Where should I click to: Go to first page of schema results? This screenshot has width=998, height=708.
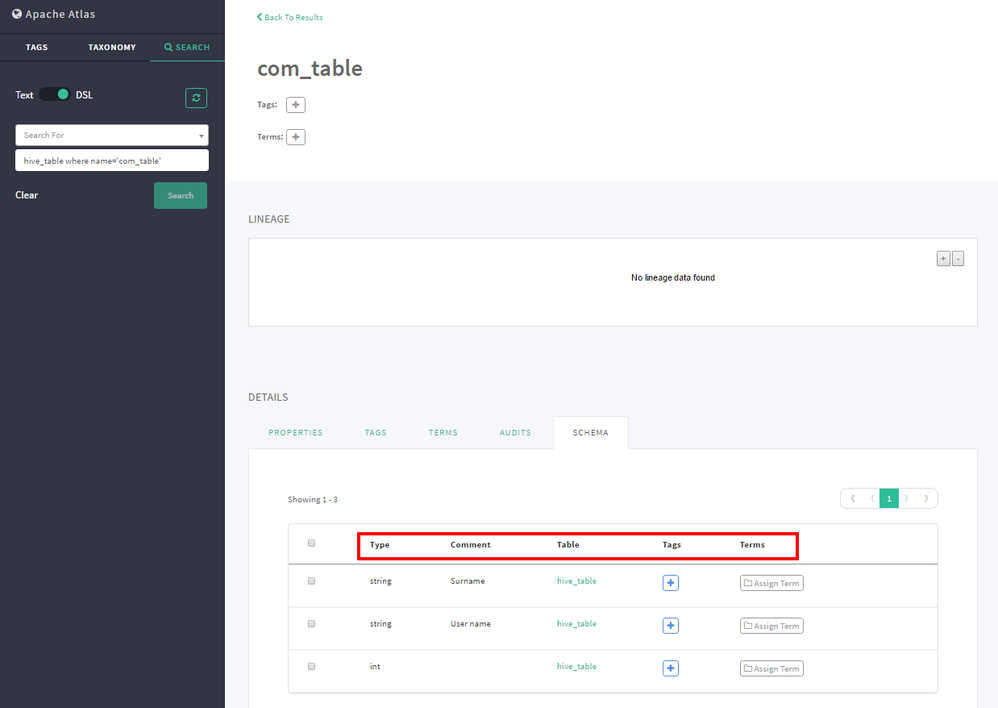pyautogui.click(x=852, y=499)
